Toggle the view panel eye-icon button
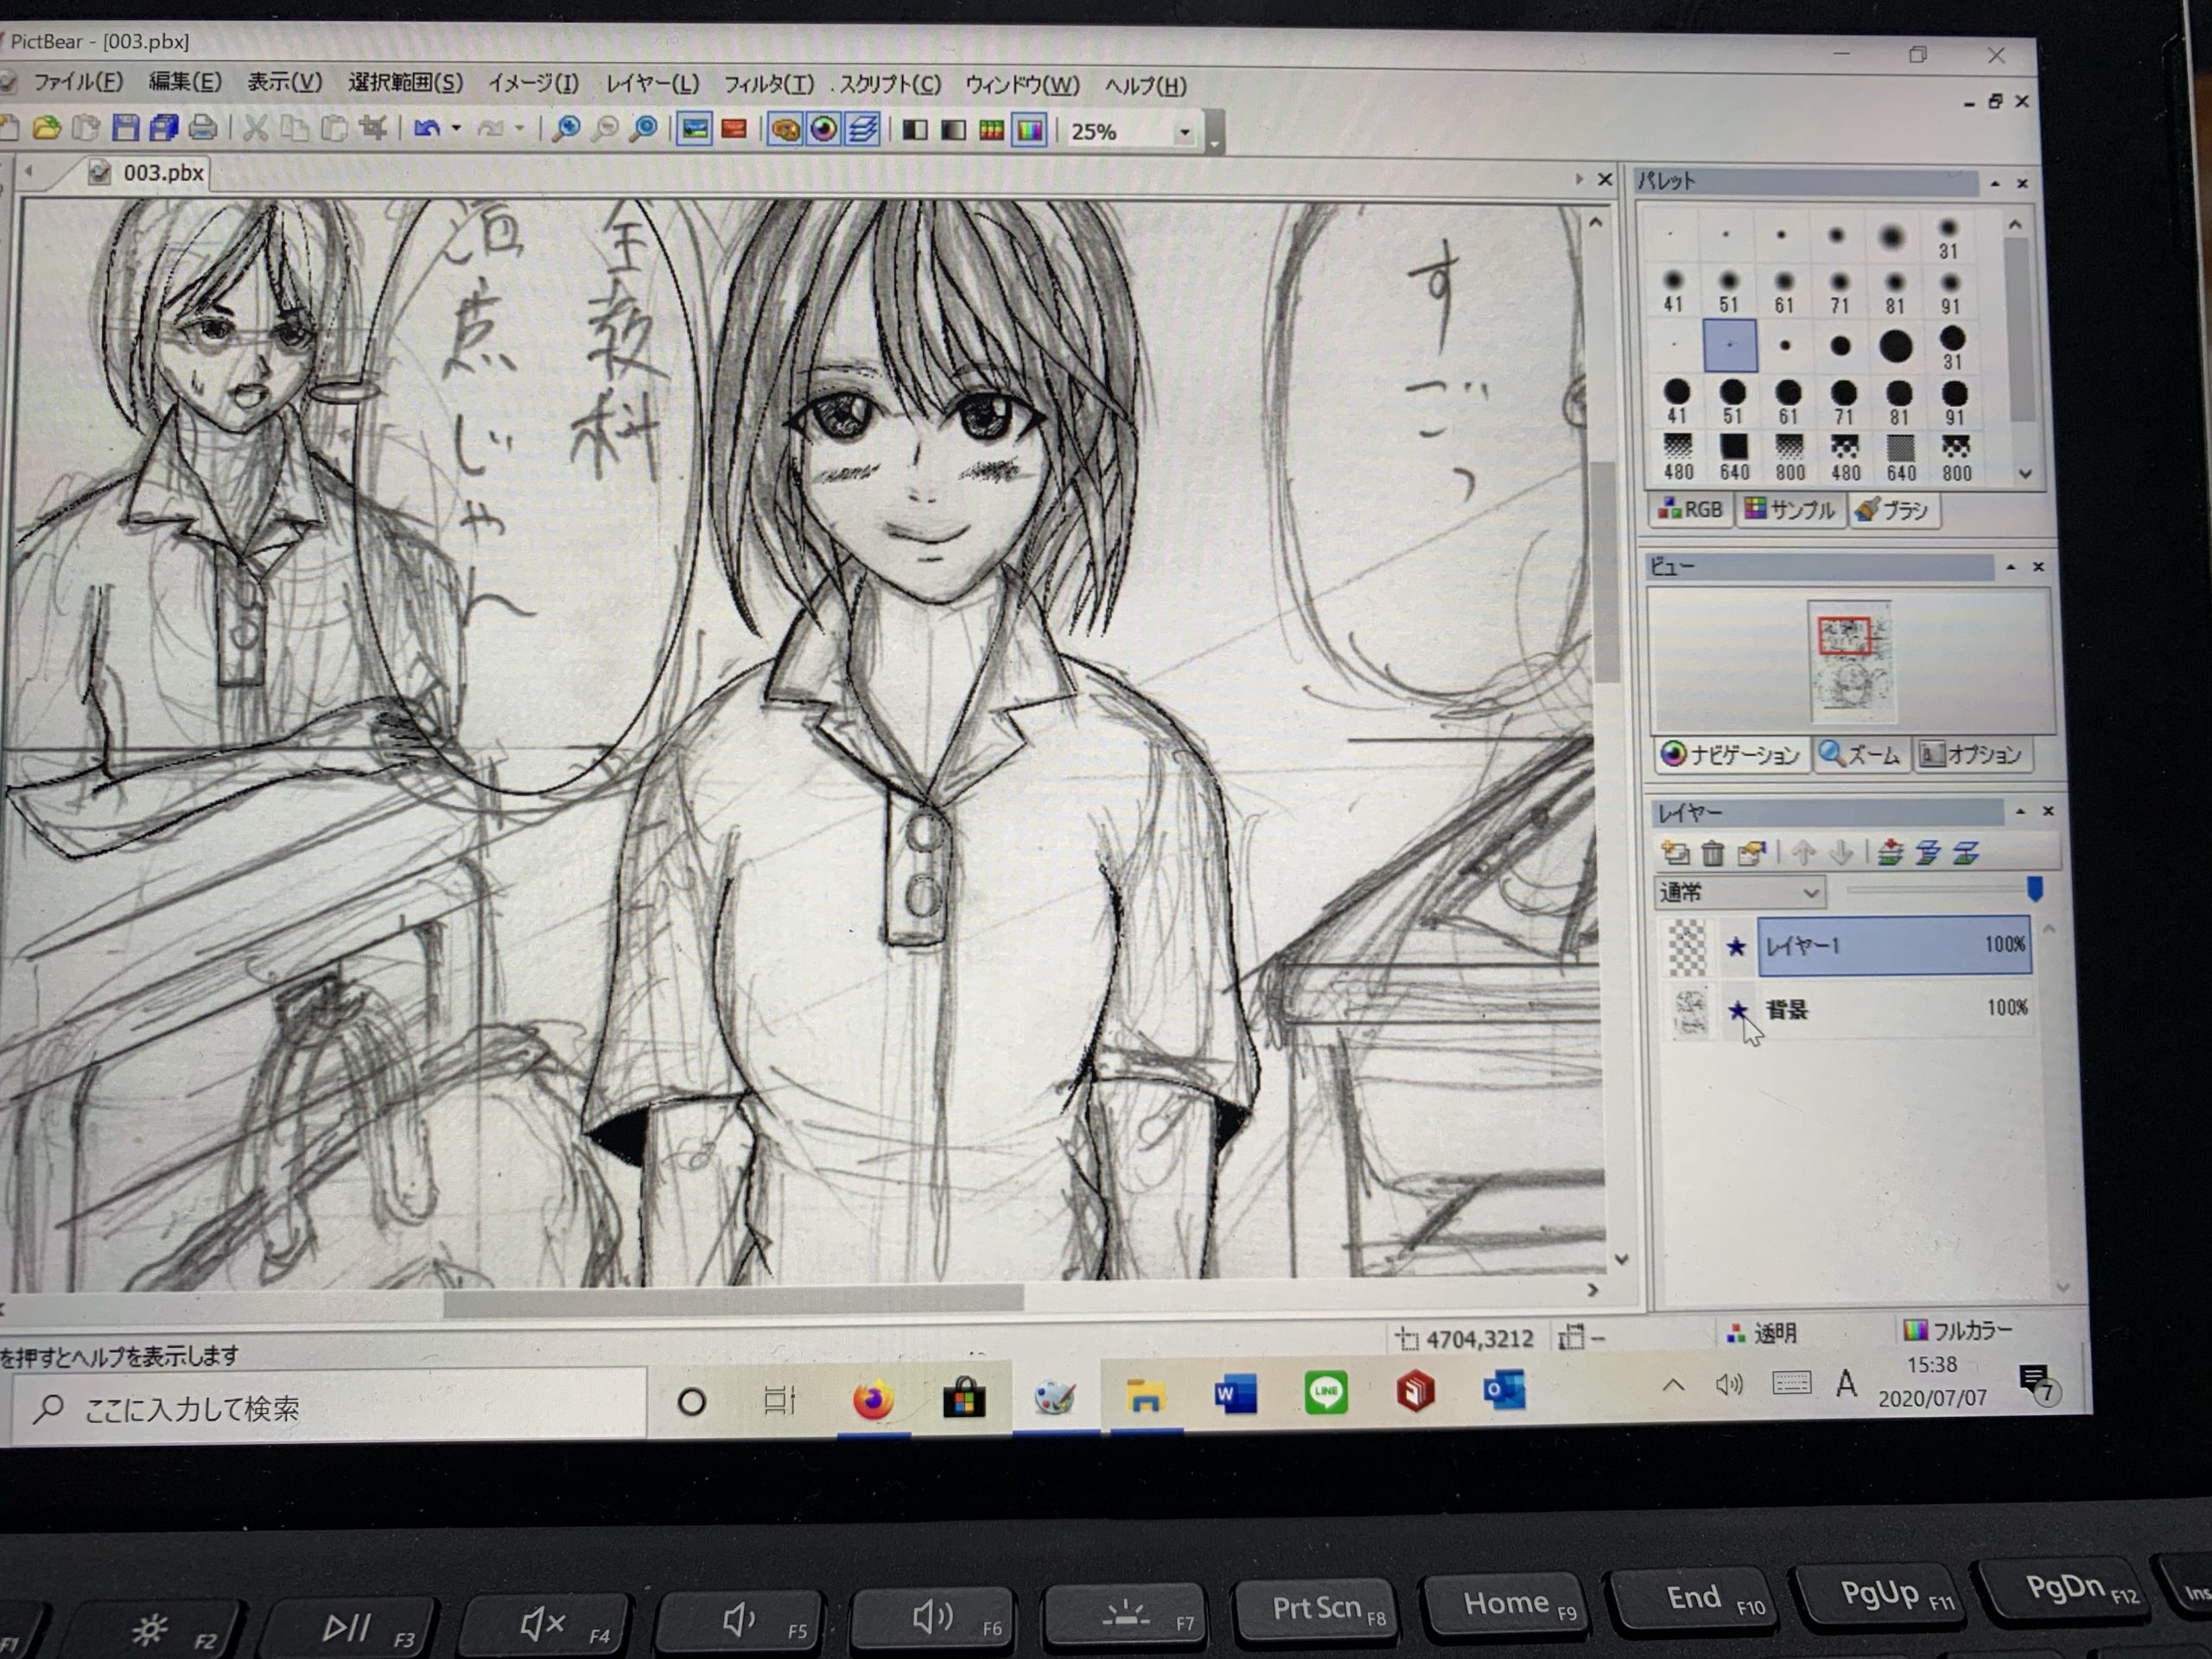This screenshot has height=1659, width=2212. (x=824, y=130)
